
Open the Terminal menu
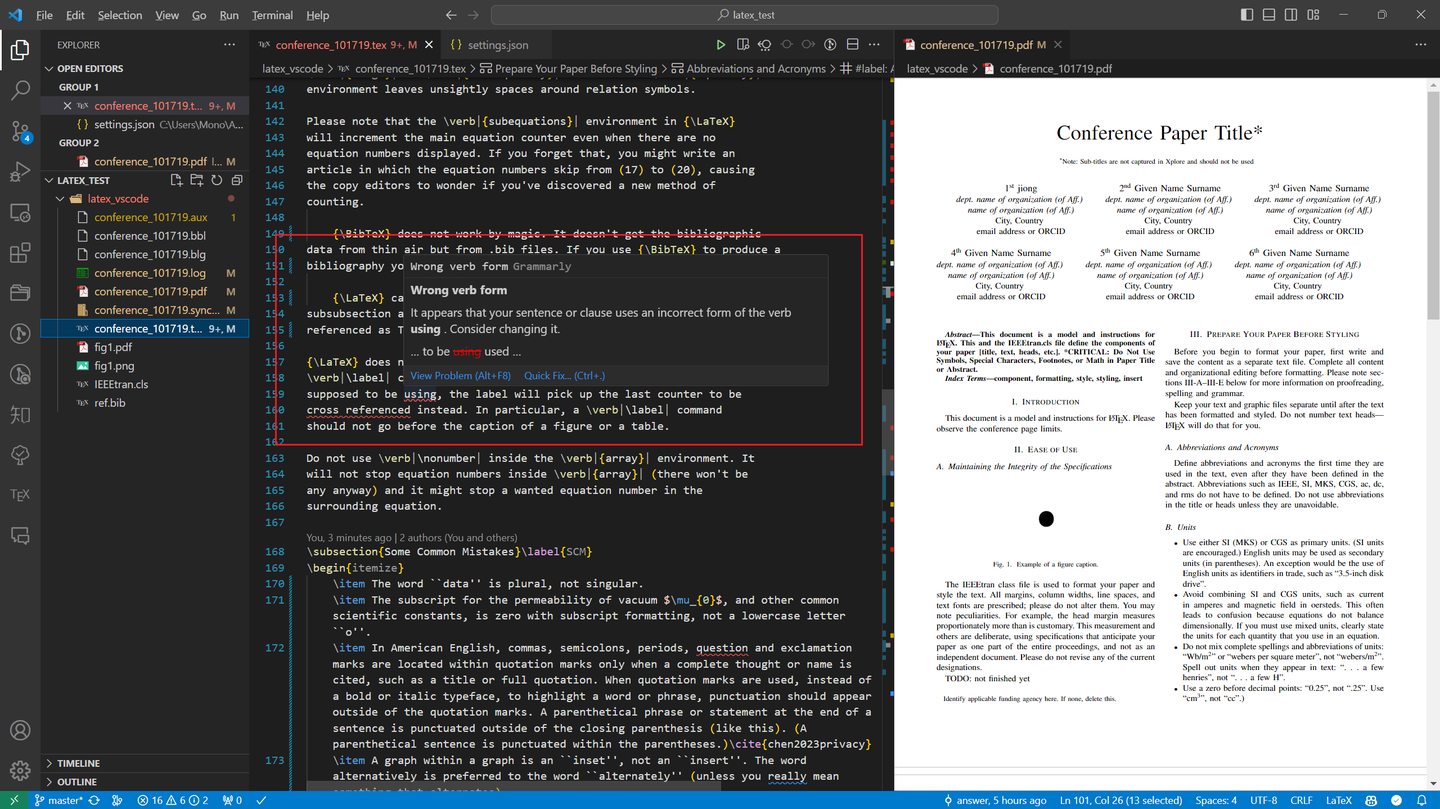271,15
